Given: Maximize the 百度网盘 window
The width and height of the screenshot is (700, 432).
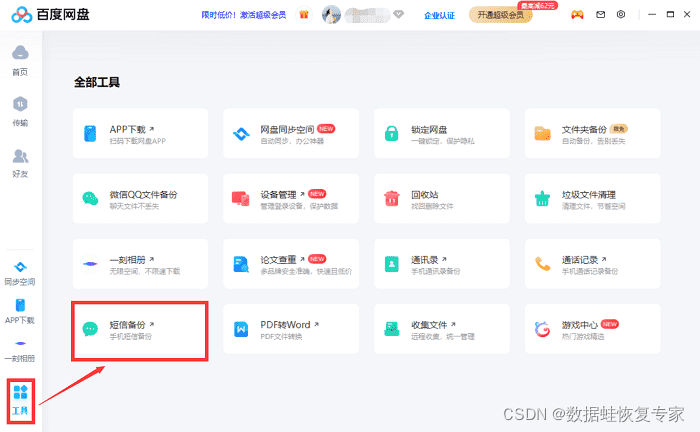Looking at the screenshot, I should pos(670,15).
